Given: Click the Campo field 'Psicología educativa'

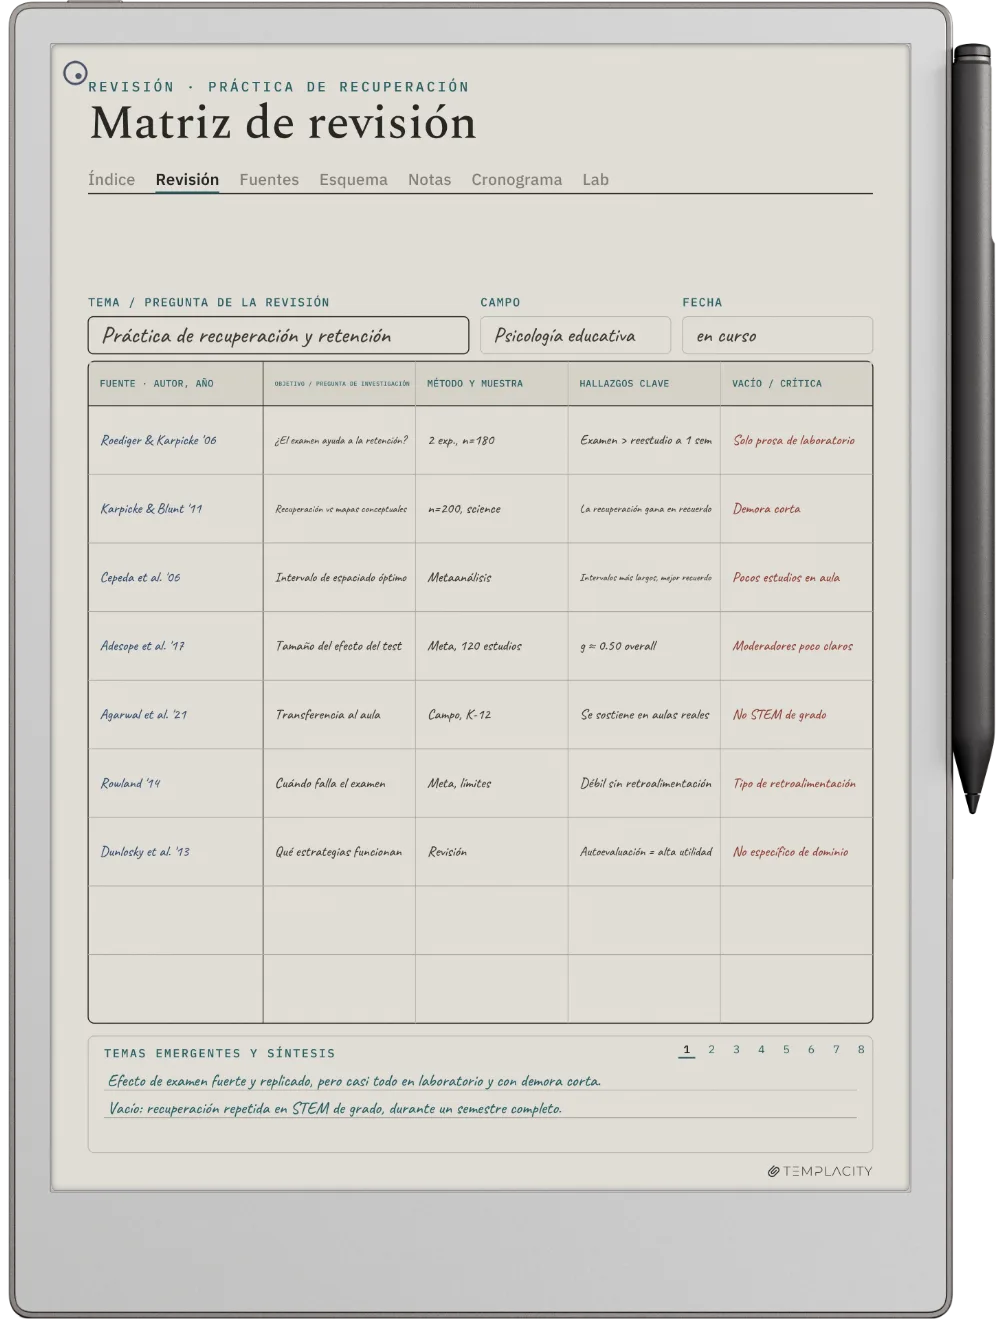Looking at the screenshot, I should [x=575, y=336].
